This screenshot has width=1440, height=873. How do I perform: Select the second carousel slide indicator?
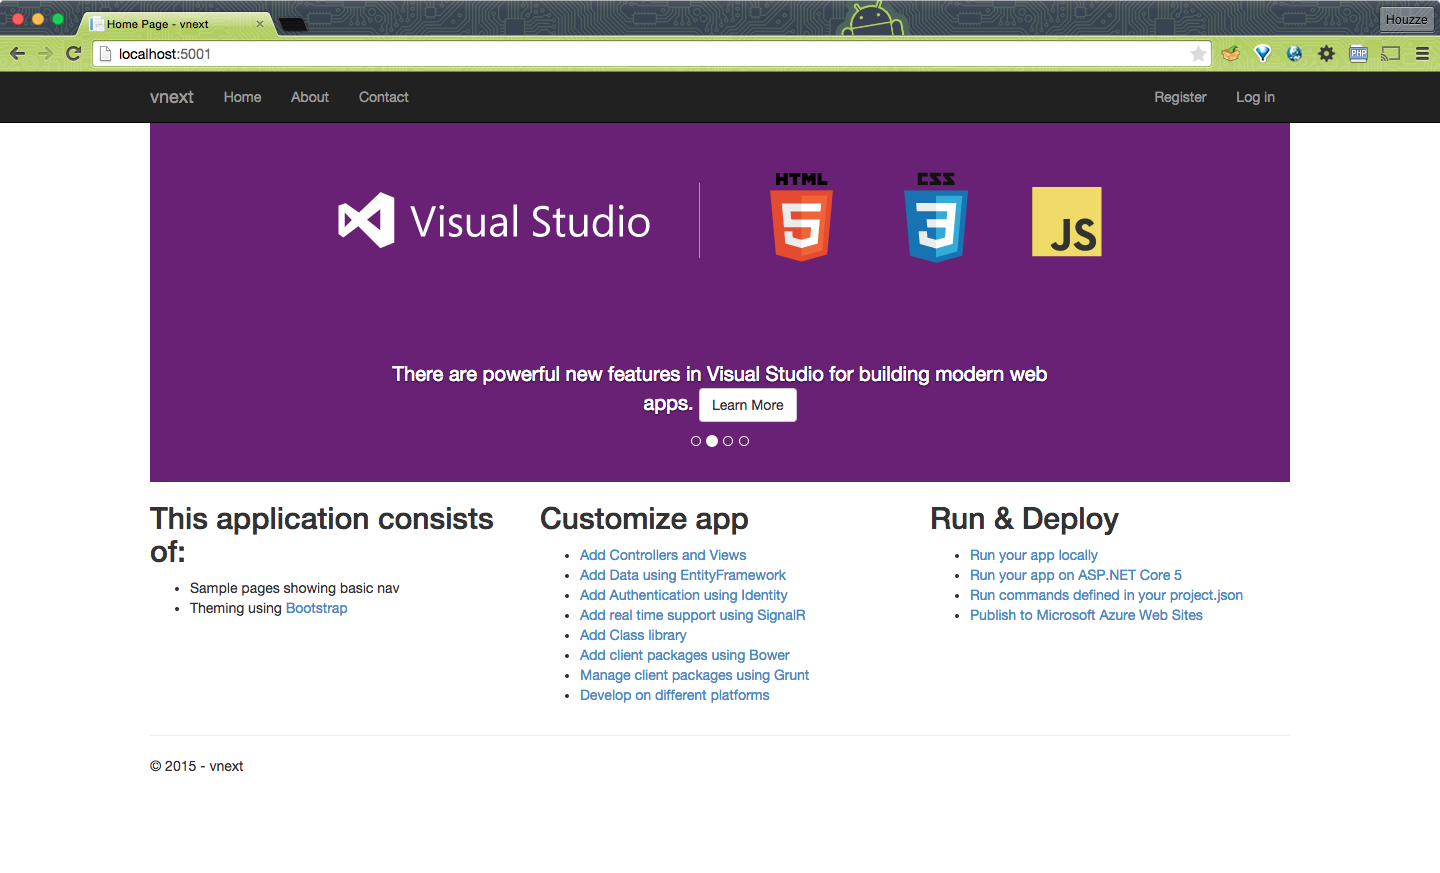(x=712, y=441)
